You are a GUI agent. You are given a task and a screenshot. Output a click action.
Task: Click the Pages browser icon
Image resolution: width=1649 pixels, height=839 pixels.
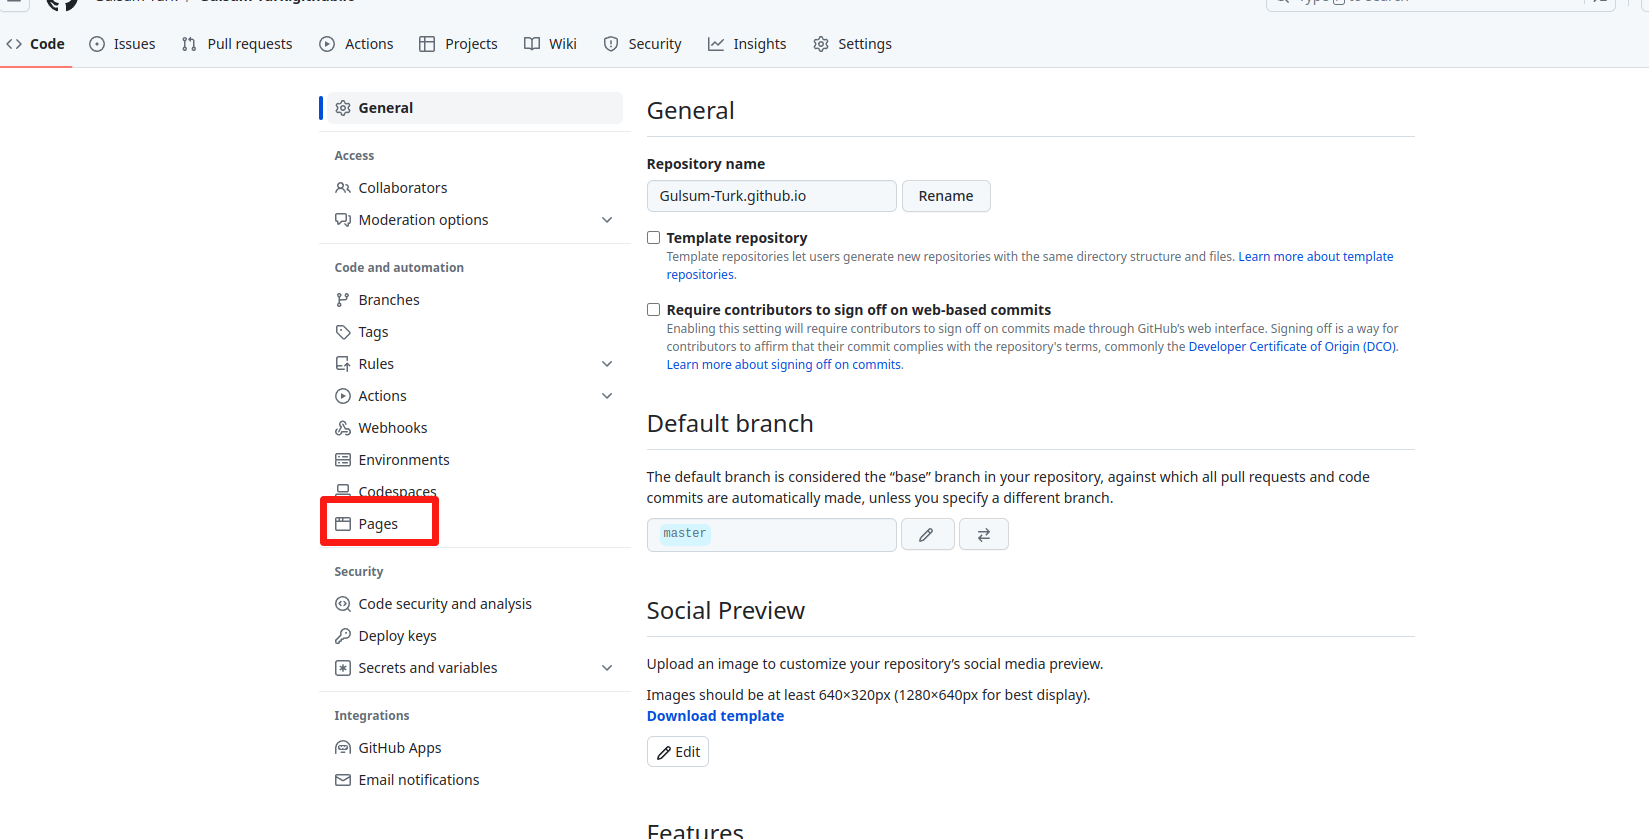tap(343, 524)
